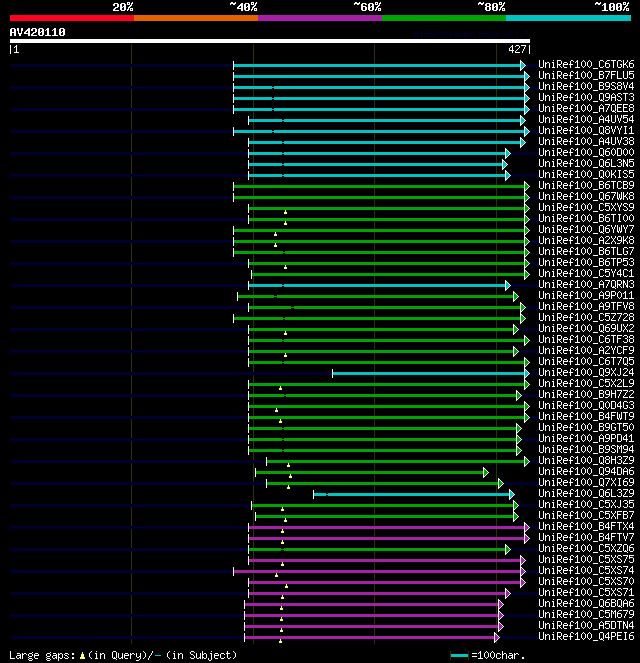Open hit UniRef100_Q9XJ24

pos(586,372)
